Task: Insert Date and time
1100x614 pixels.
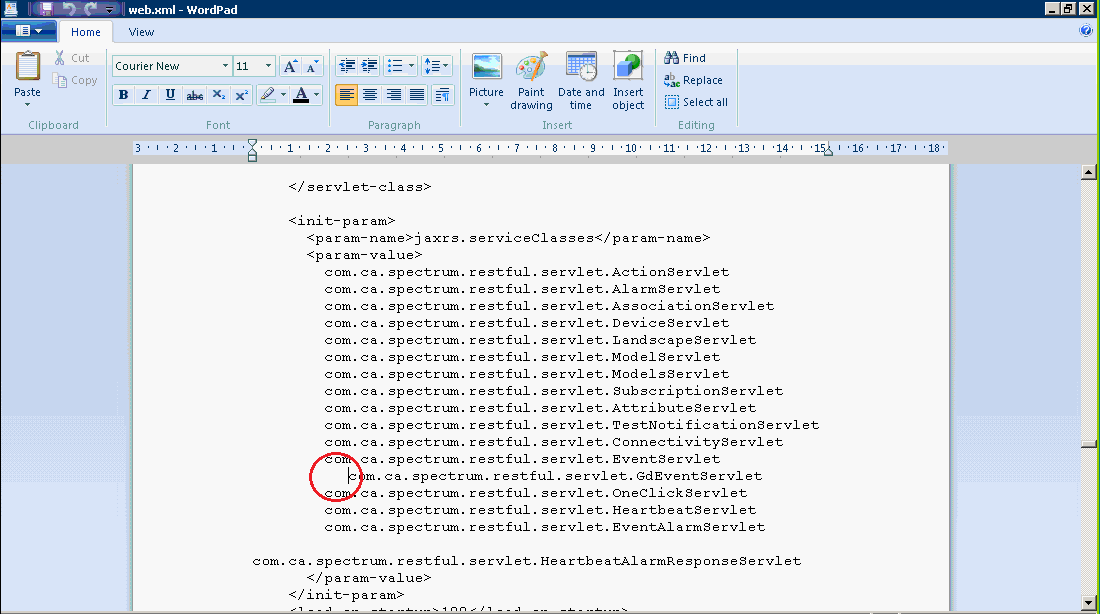Action: pyautogui.click(x=581, y=68)
